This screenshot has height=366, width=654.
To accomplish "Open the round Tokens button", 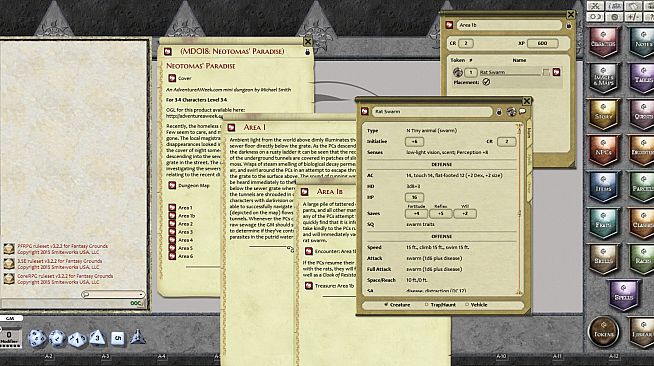I will pyautogui.click(x=603, y=332).
